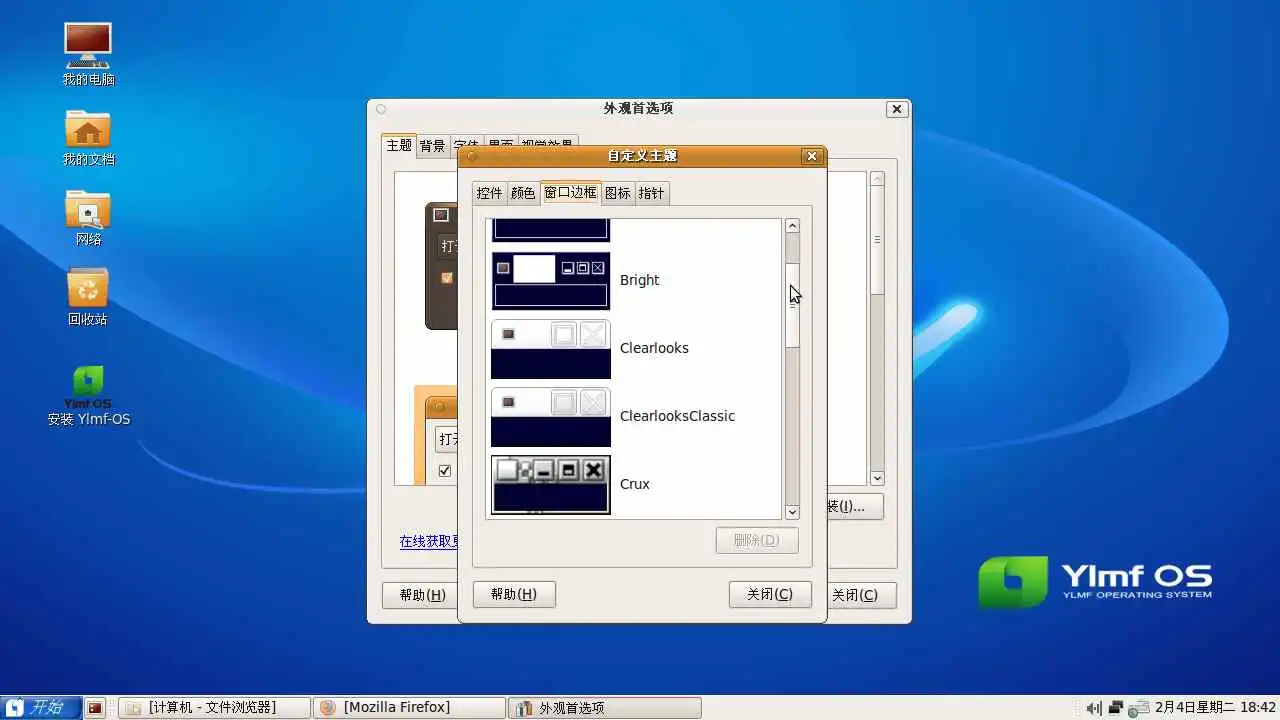Viewport: 1280px width, 720px height.
Task: Click the window border list scrollbar thumb
Action: coord(793,305)
